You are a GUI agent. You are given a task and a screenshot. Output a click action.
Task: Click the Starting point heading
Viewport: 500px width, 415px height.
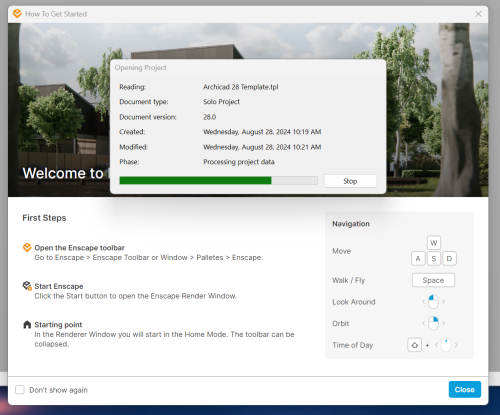[58, 324]
